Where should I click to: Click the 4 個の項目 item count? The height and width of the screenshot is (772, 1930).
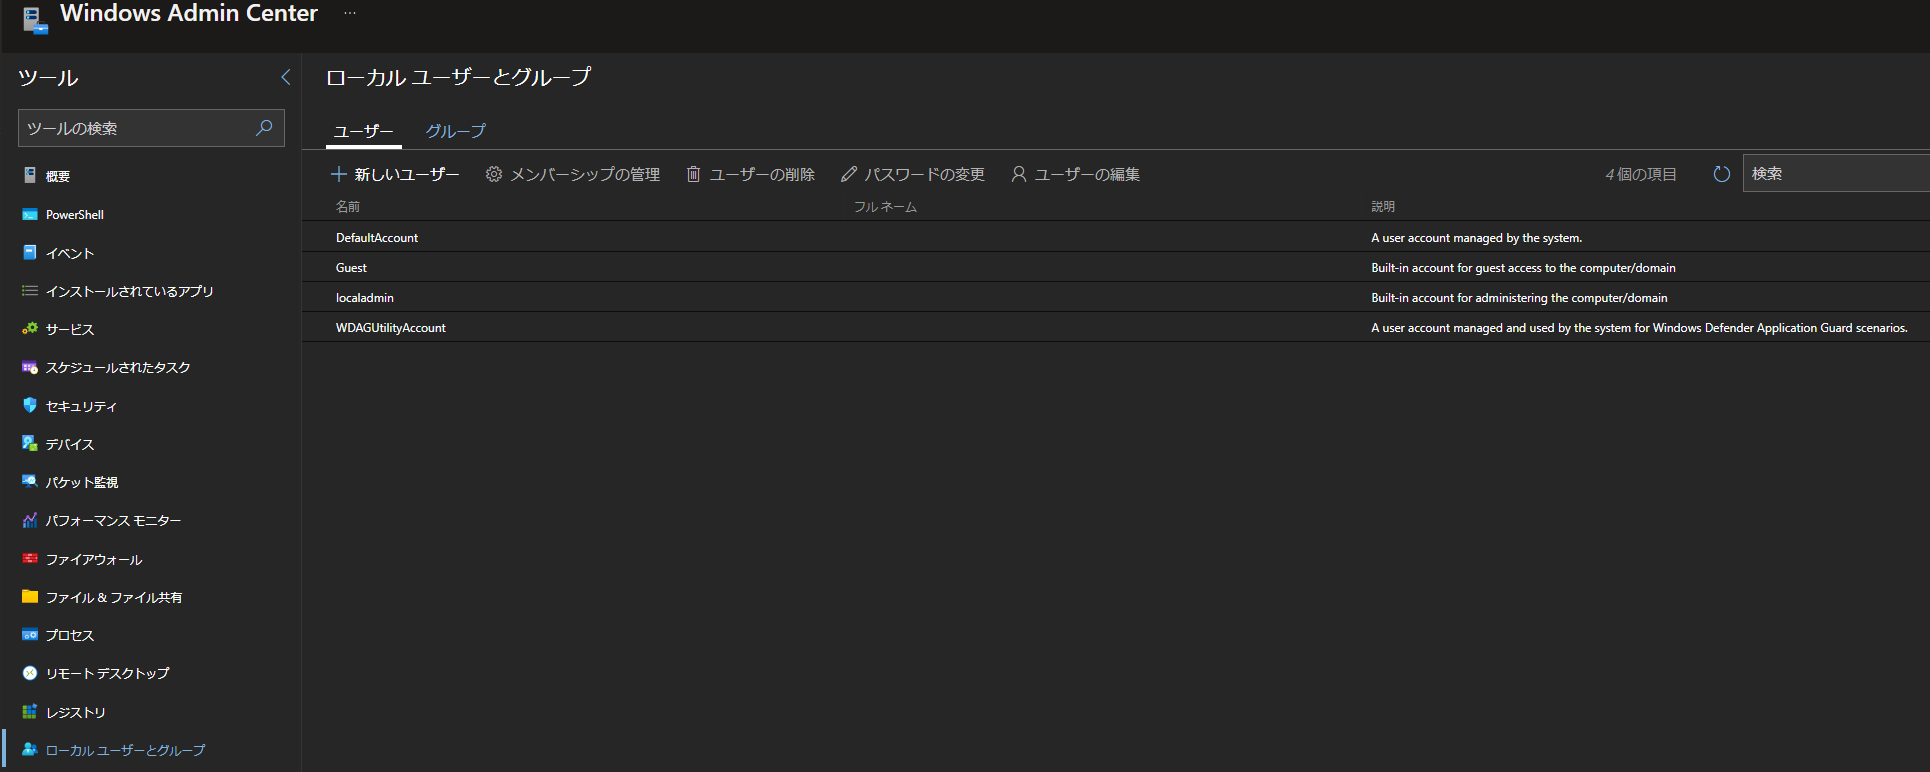point(1641,174)
